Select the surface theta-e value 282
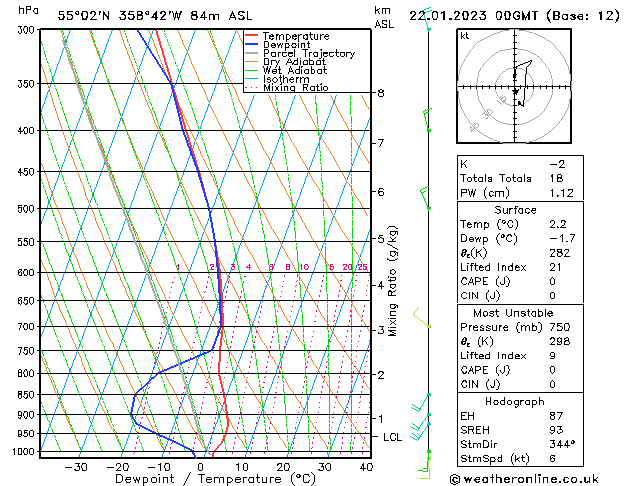The height and width of the screenshot is (486, 629). point(560,253)
